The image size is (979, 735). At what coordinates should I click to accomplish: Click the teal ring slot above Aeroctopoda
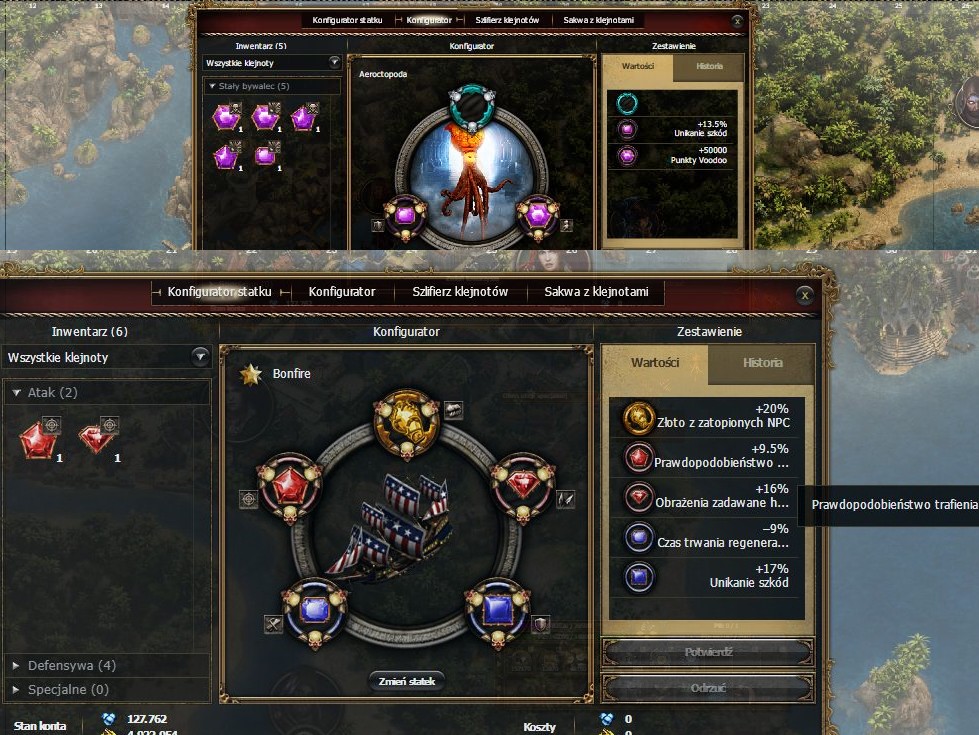click(472, 107)
